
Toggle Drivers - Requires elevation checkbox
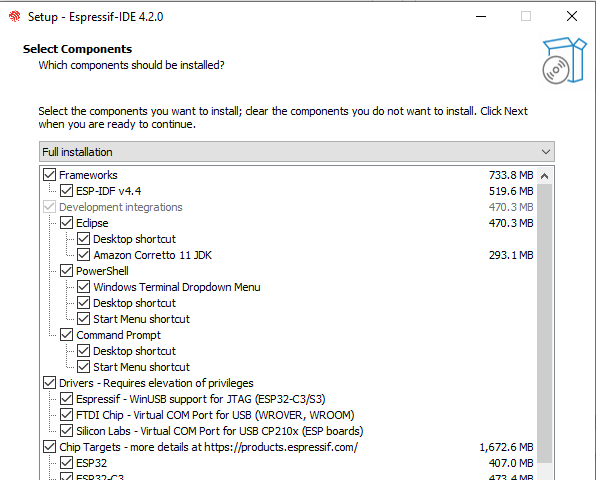[x=49, y=383]
